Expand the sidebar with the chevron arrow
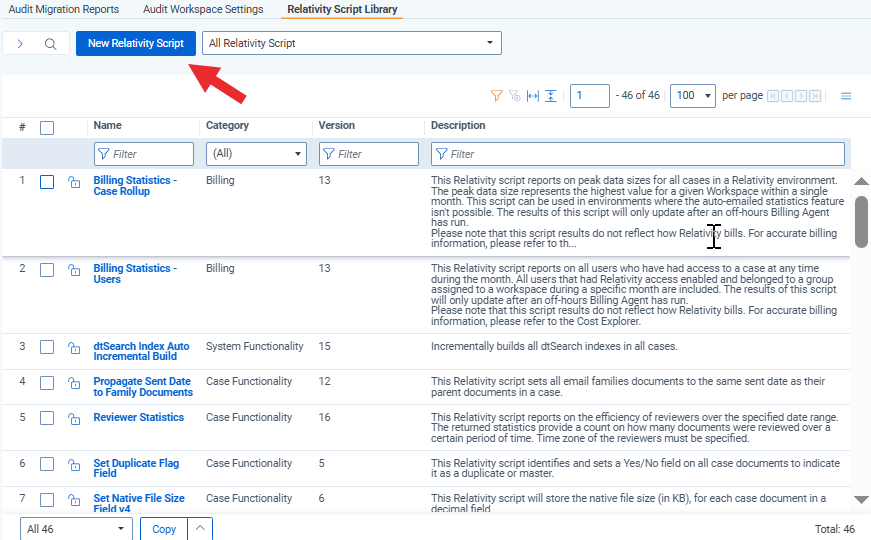871x540 pixels. tap(20, 43)
